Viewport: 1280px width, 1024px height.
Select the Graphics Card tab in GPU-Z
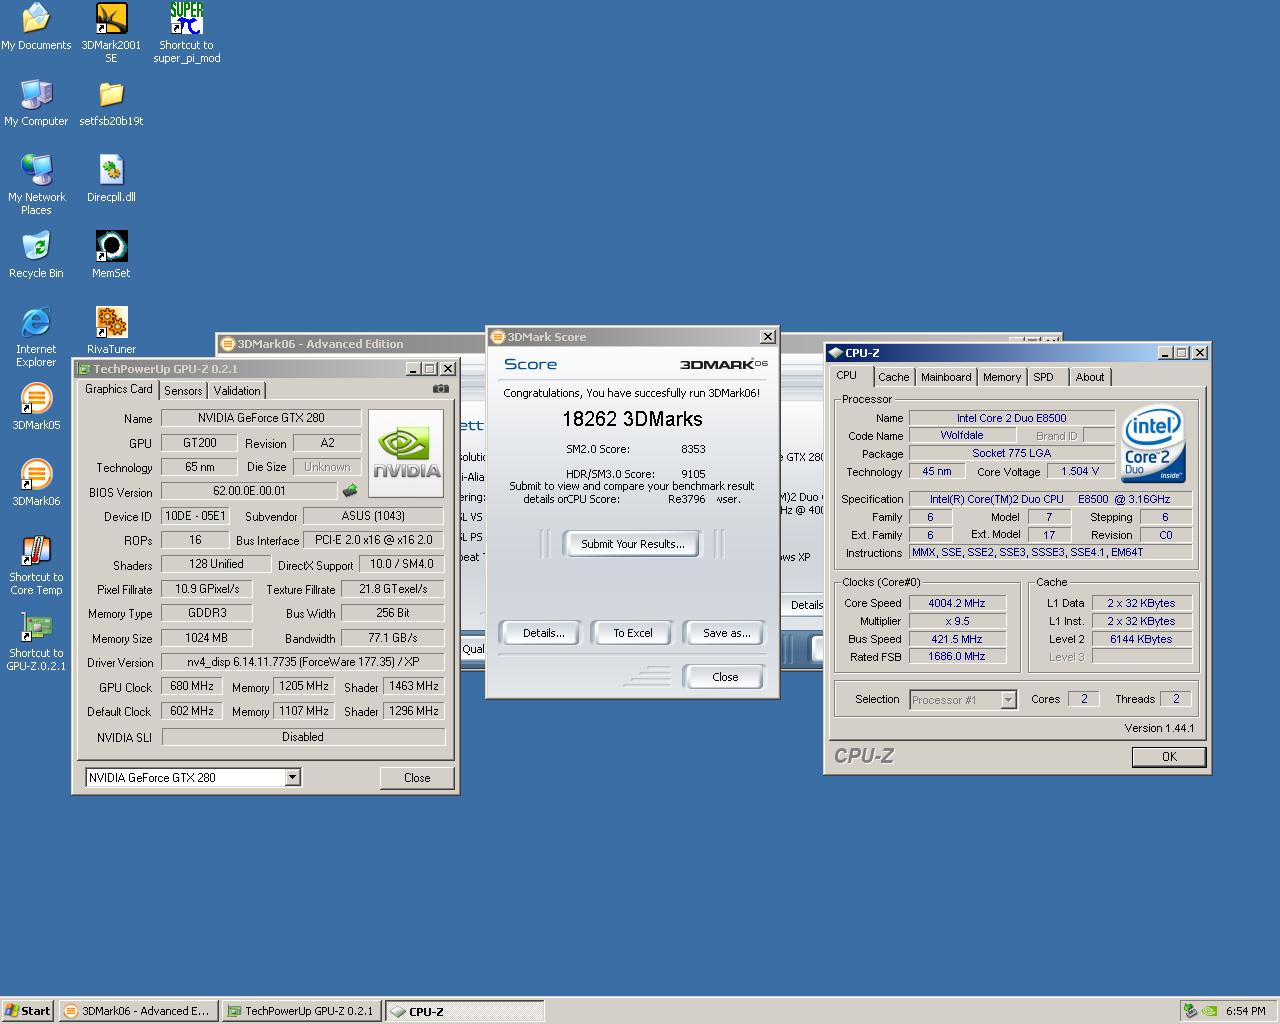coord(119,389)
